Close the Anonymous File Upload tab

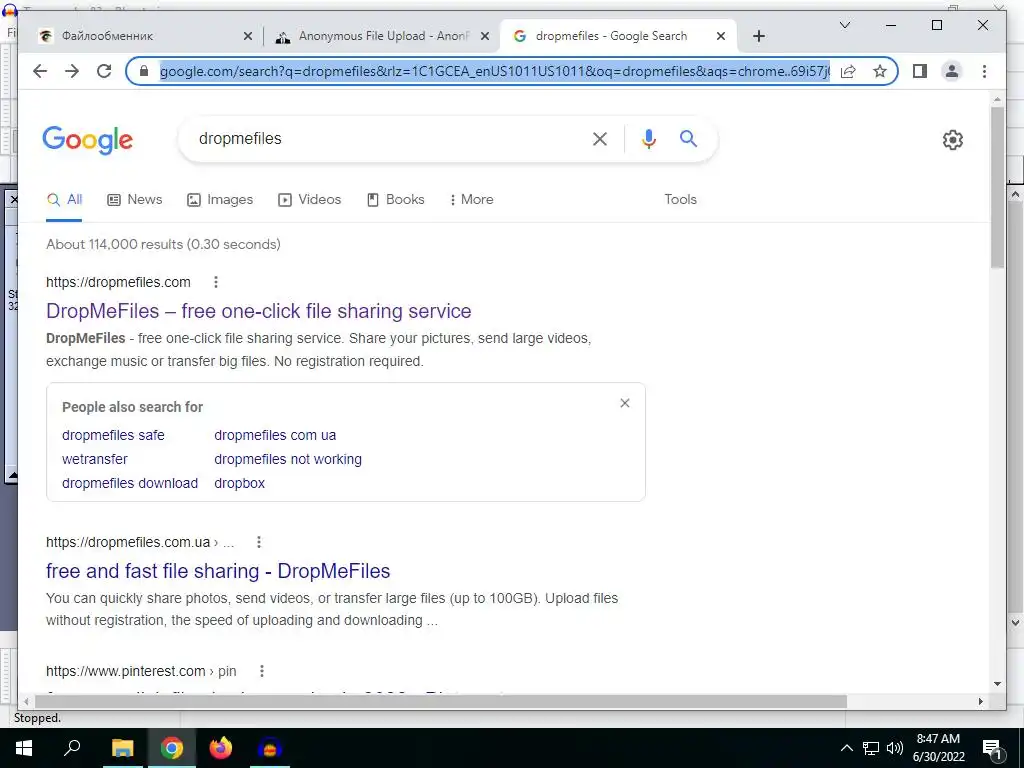point(485,37)
